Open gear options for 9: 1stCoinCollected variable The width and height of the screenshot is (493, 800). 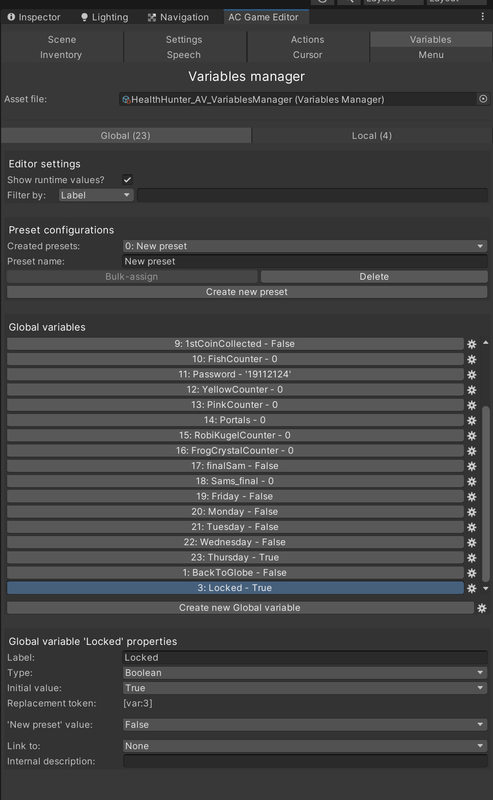472,344
